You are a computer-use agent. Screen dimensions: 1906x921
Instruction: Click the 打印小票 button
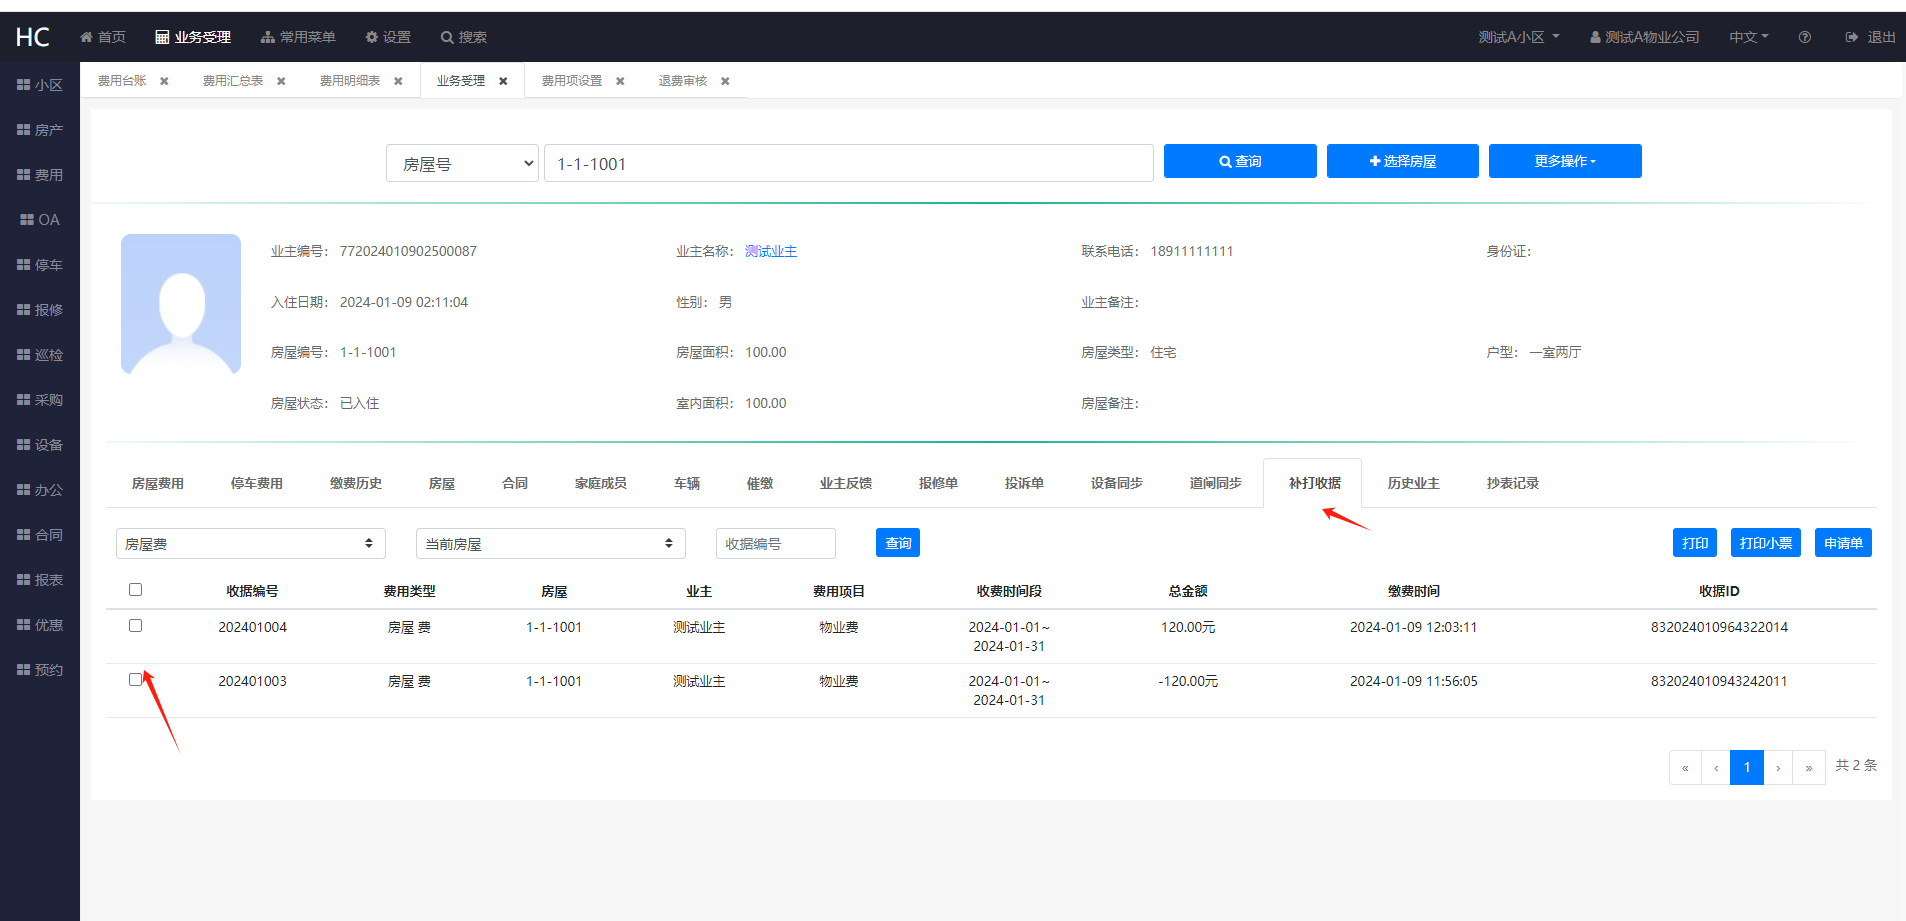[x=1766, y=542]
